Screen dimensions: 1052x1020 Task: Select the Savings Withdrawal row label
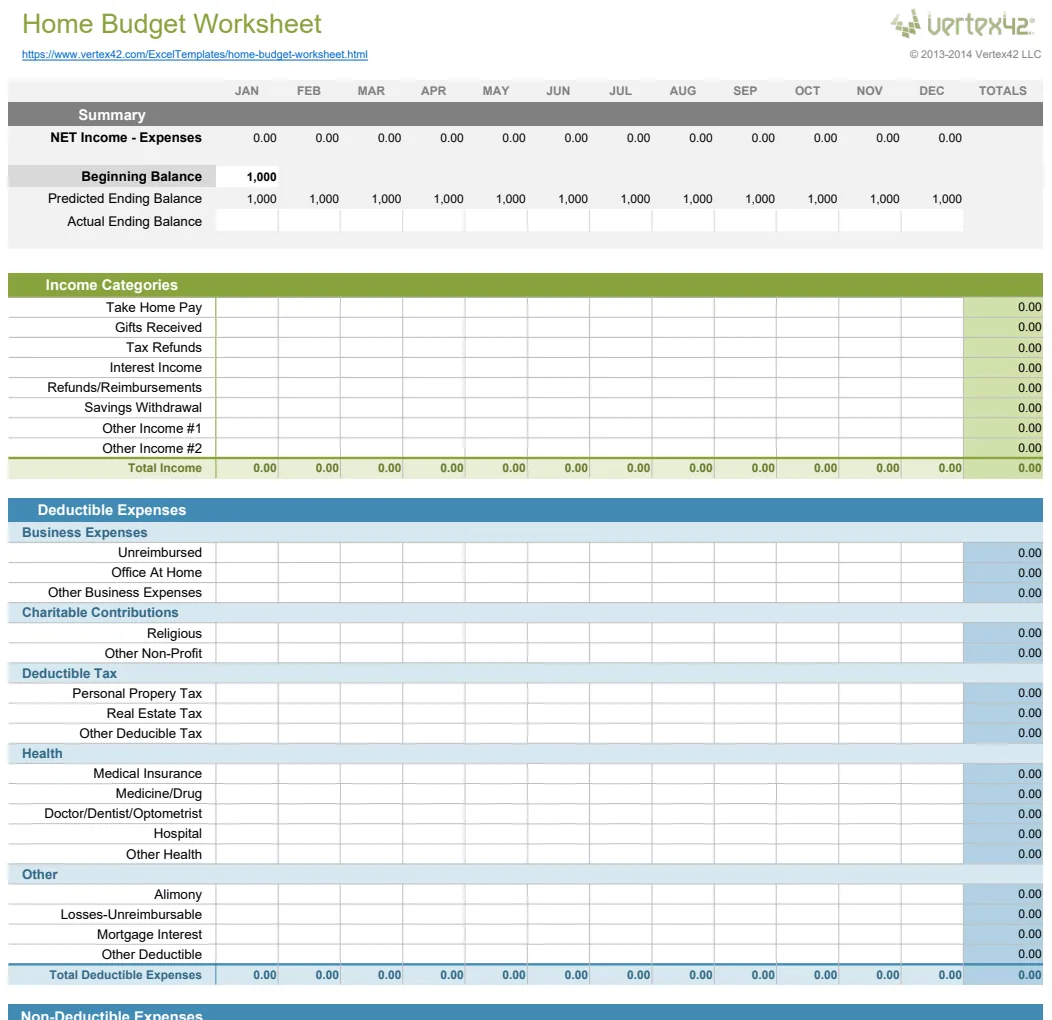143,407
